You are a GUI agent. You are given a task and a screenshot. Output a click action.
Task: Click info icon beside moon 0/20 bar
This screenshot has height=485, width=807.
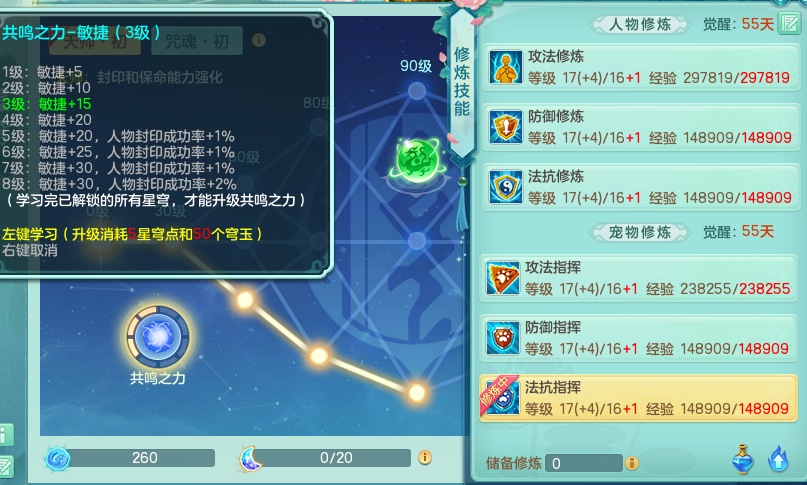tap(425, 457)
